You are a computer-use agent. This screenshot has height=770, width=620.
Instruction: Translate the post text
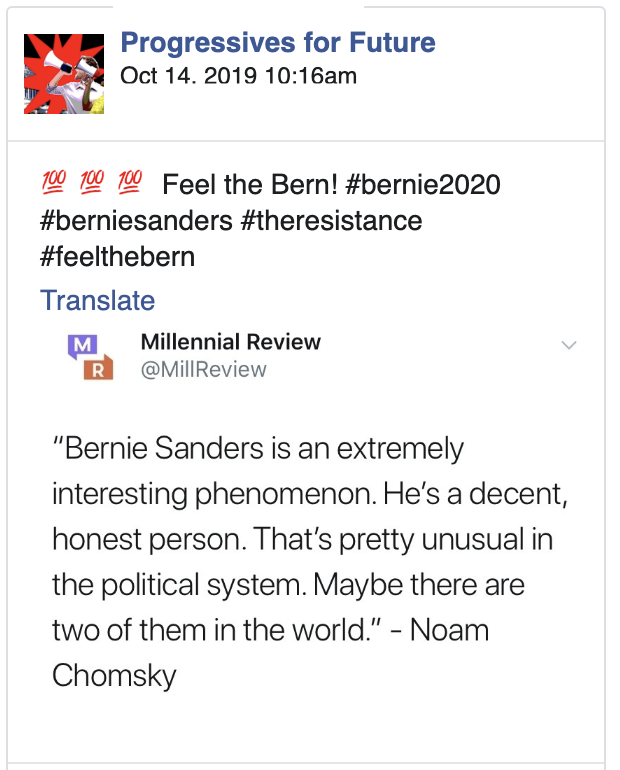click(98, 300)
